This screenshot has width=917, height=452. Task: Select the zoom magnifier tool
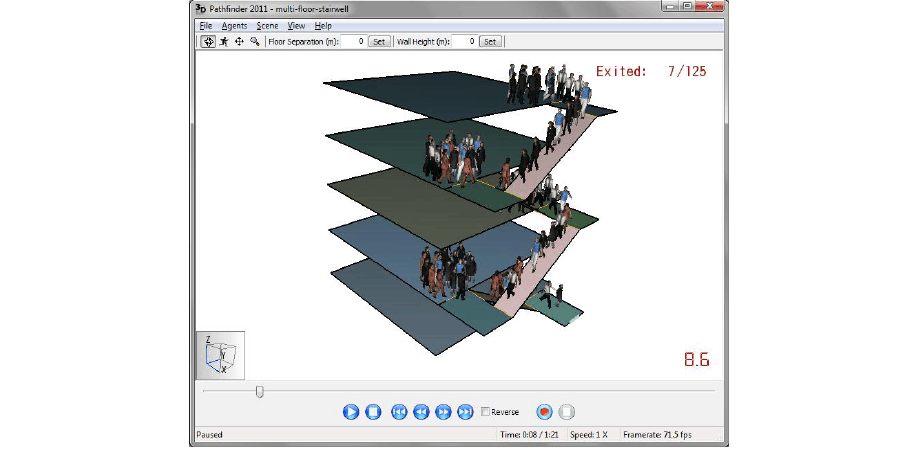255,42
